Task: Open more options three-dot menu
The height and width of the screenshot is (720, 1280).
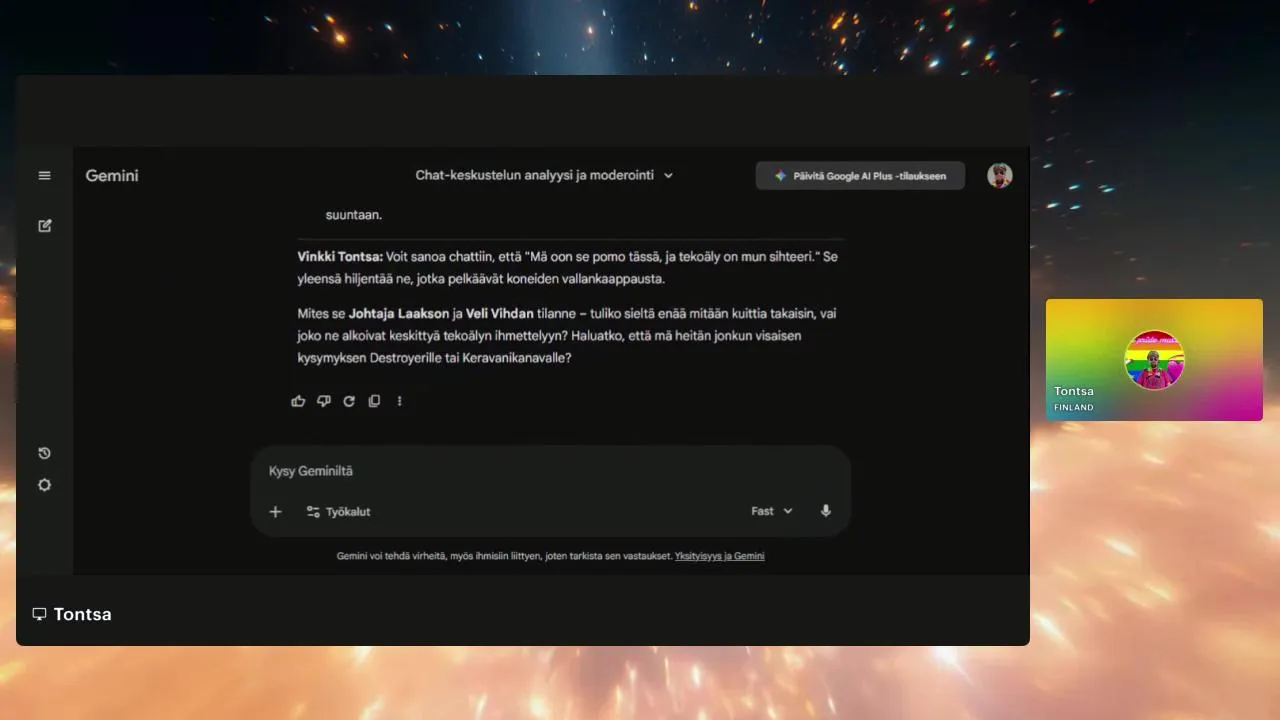Action: (x=399, y=401)
